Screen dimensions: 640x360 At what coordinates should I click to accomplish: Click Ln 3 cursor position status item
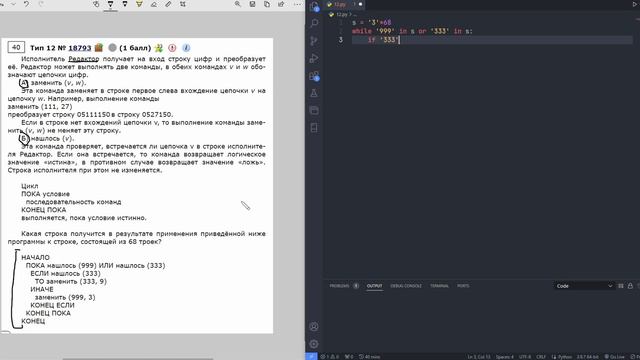coord(478,357)
